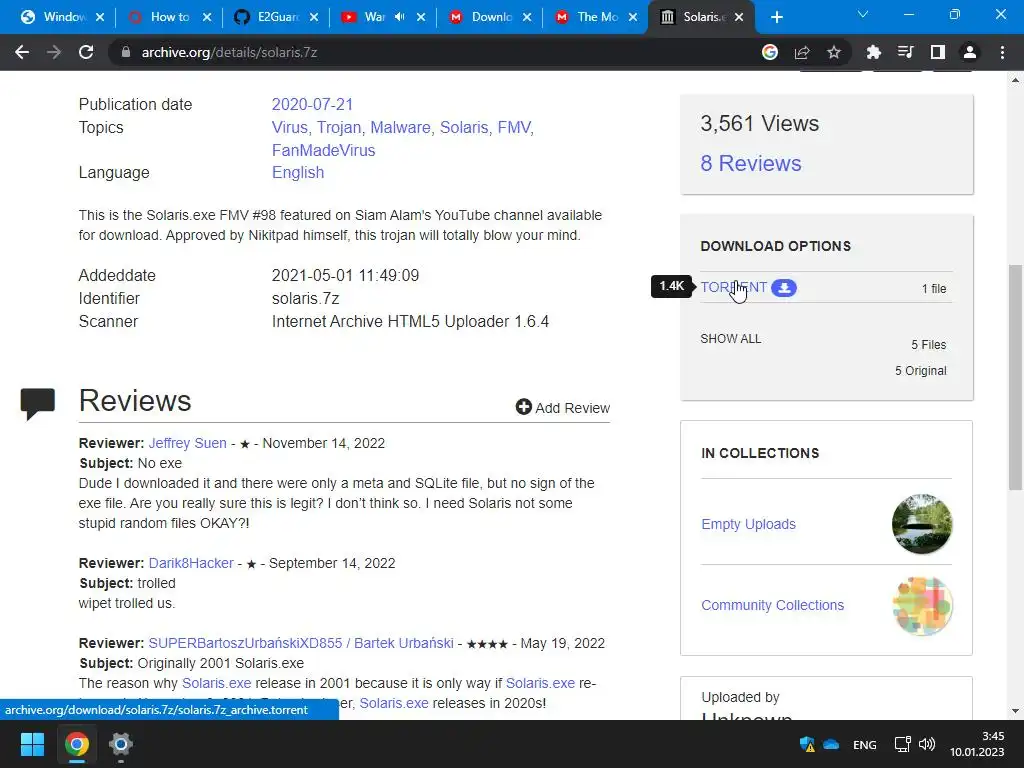This screenshot has width=1024, height=768.
Task: Open the clock and date flyout
Action: 977,744
